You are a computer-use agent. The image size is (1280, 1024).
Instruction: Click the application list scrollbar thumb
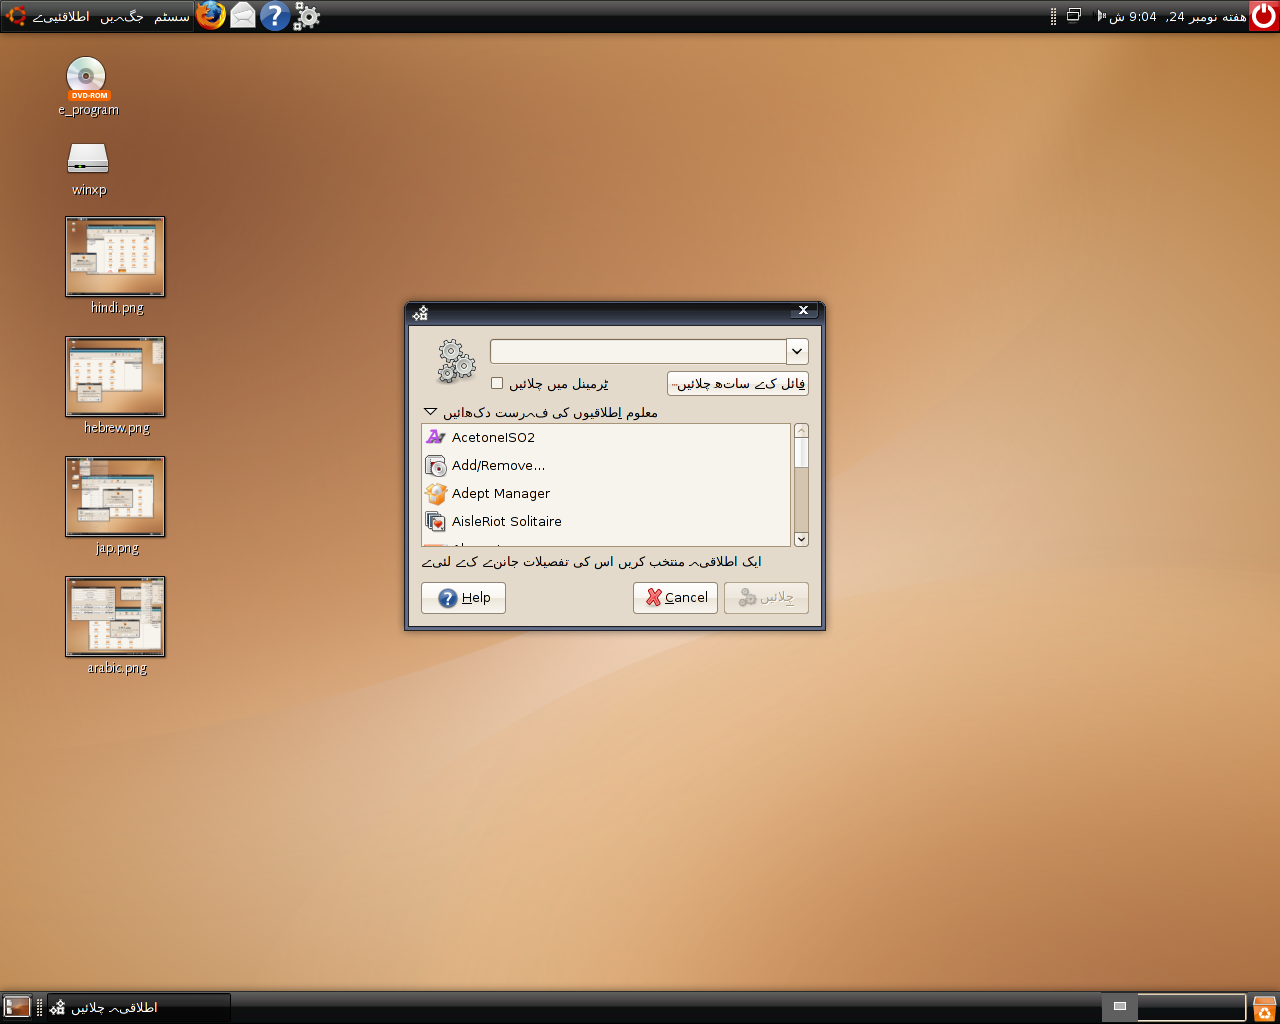coord(801,453)
